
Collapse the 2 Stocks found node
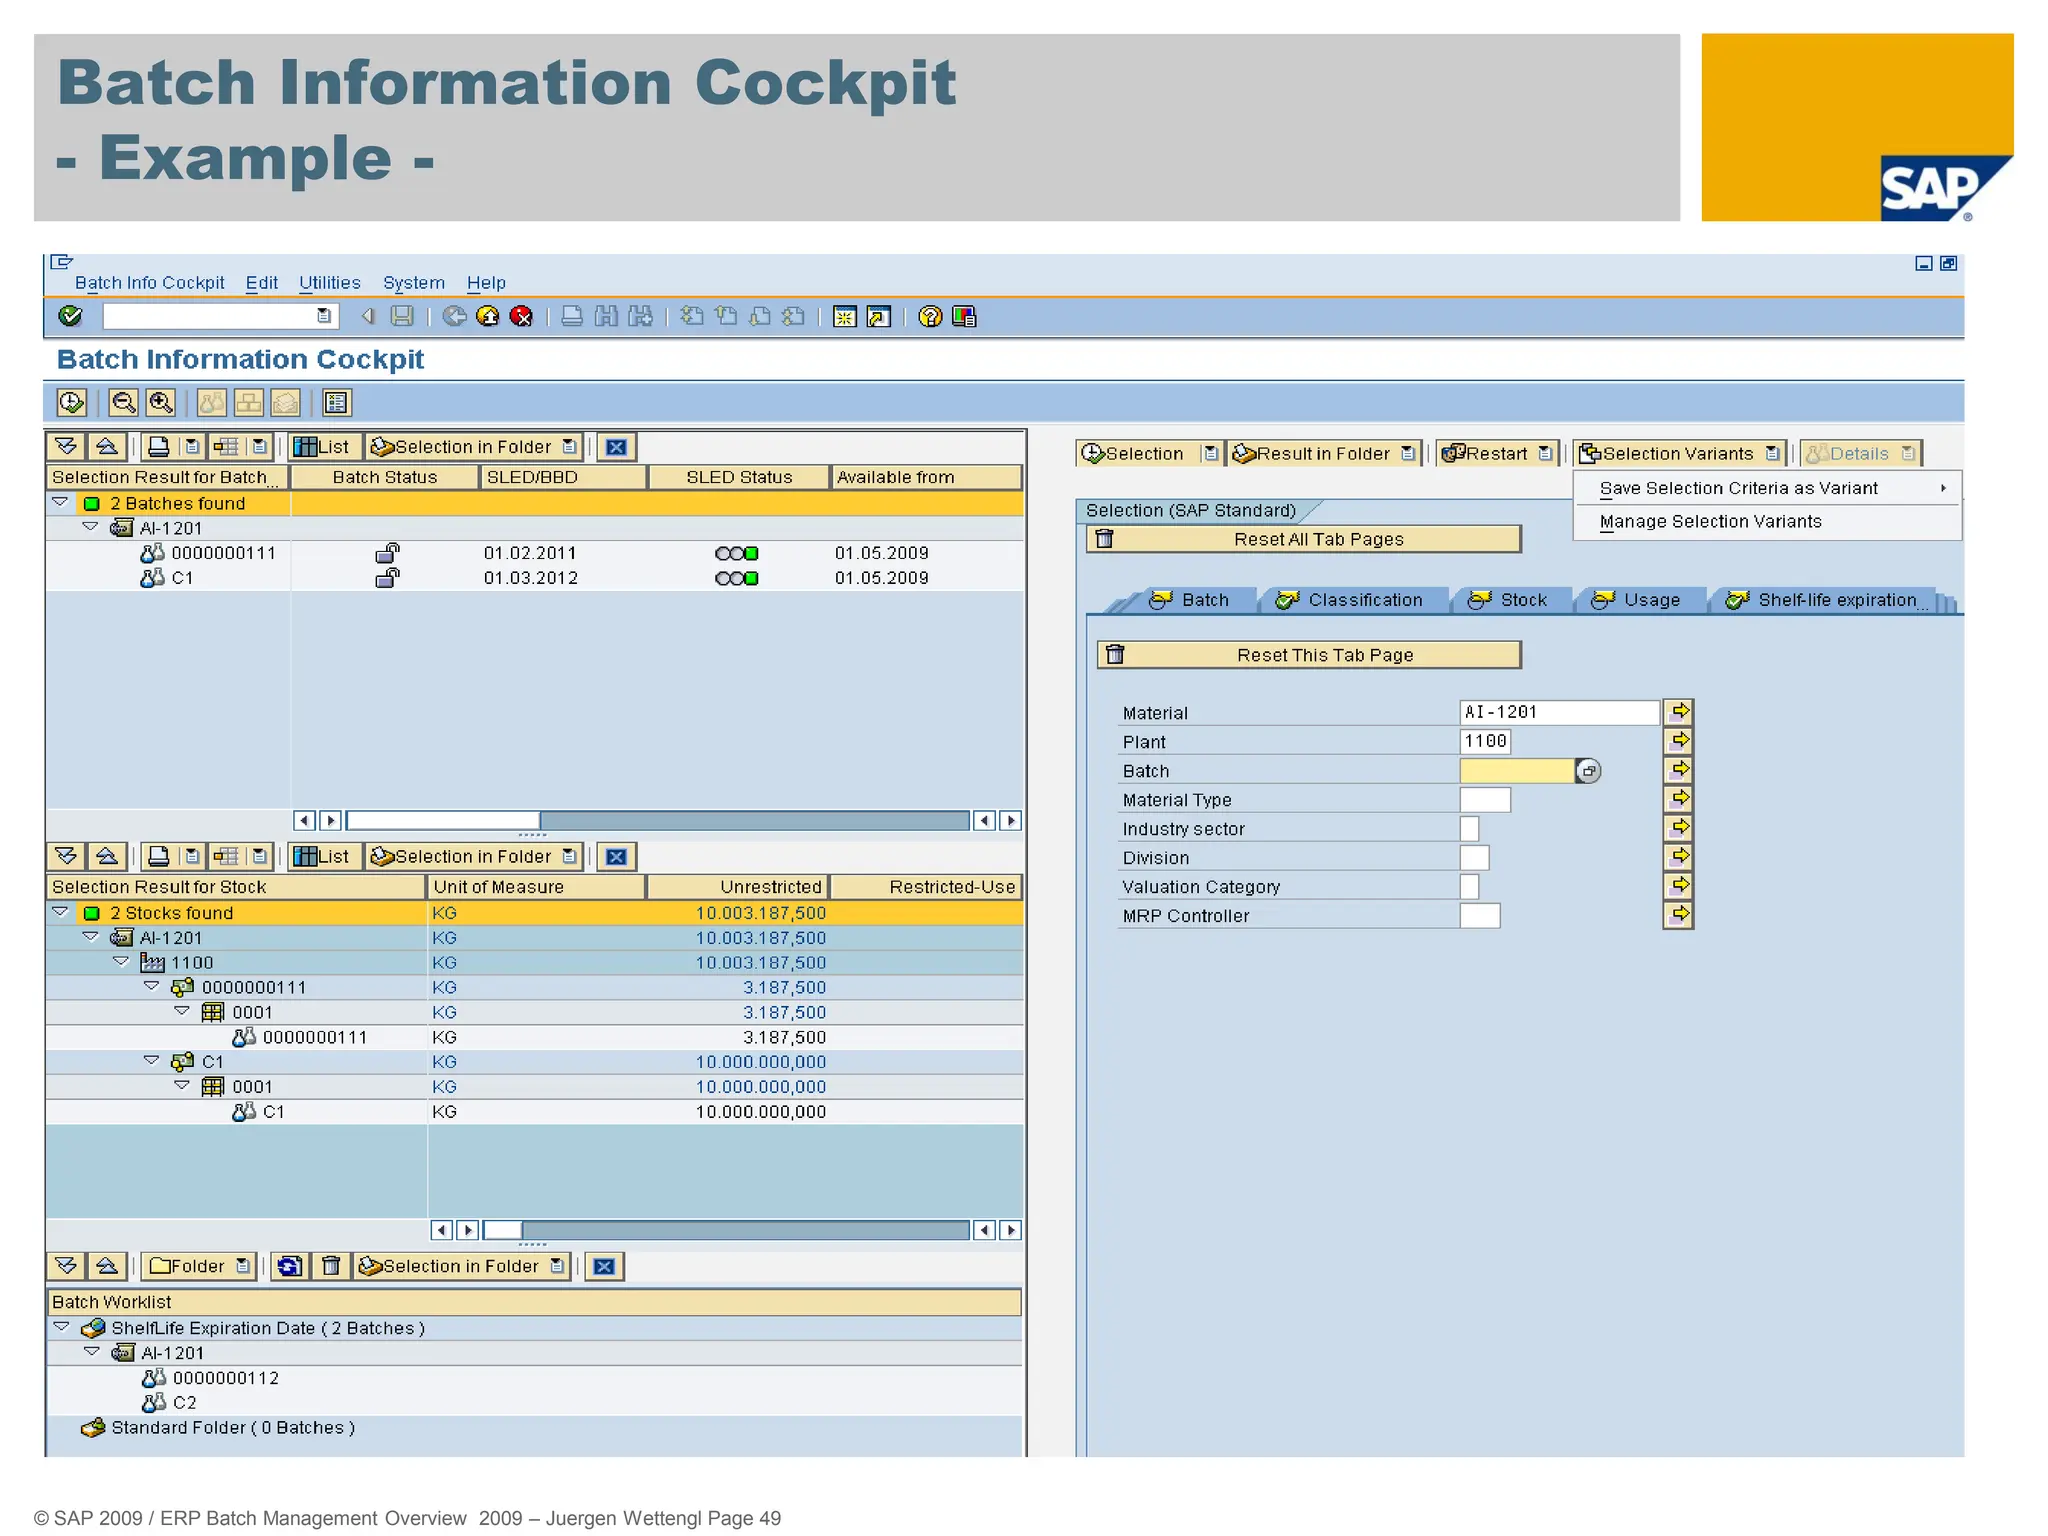(x=60, y=912)
